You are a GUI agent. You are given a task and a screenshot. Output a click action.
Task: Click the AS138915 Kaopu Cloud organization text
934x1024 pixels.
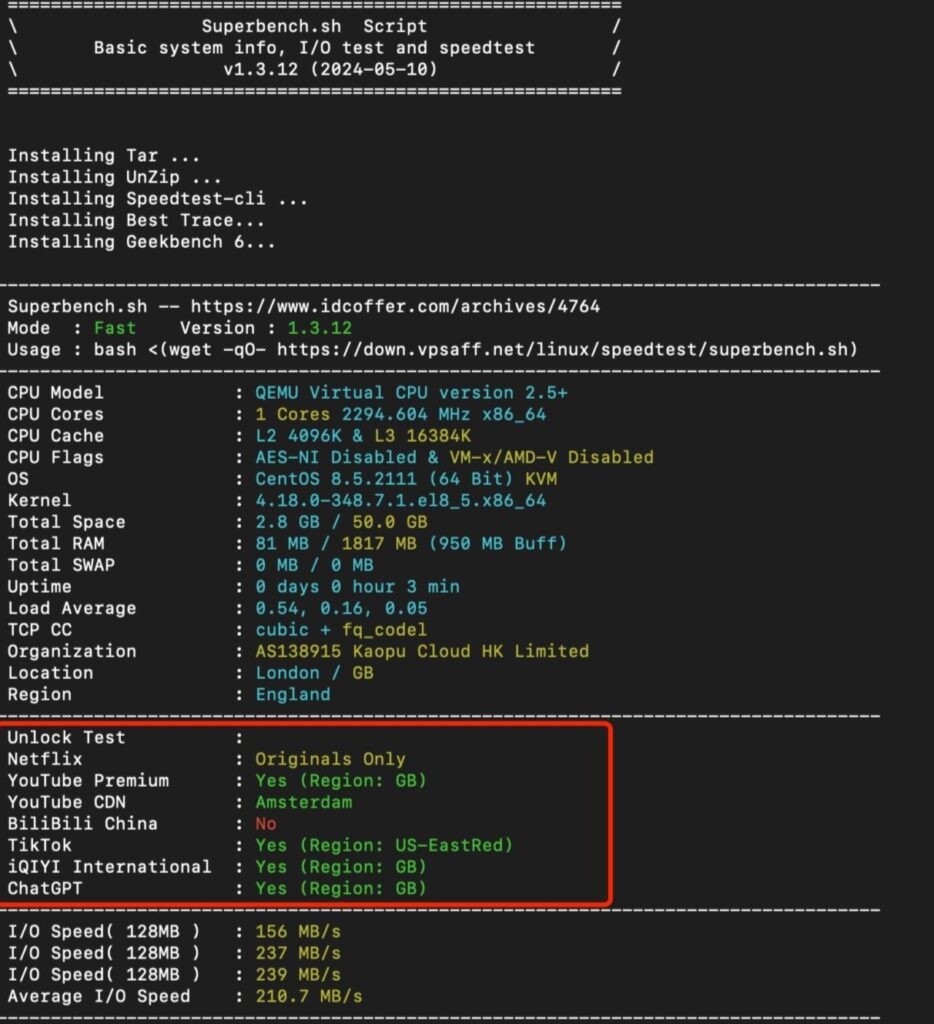coord(422,651)
